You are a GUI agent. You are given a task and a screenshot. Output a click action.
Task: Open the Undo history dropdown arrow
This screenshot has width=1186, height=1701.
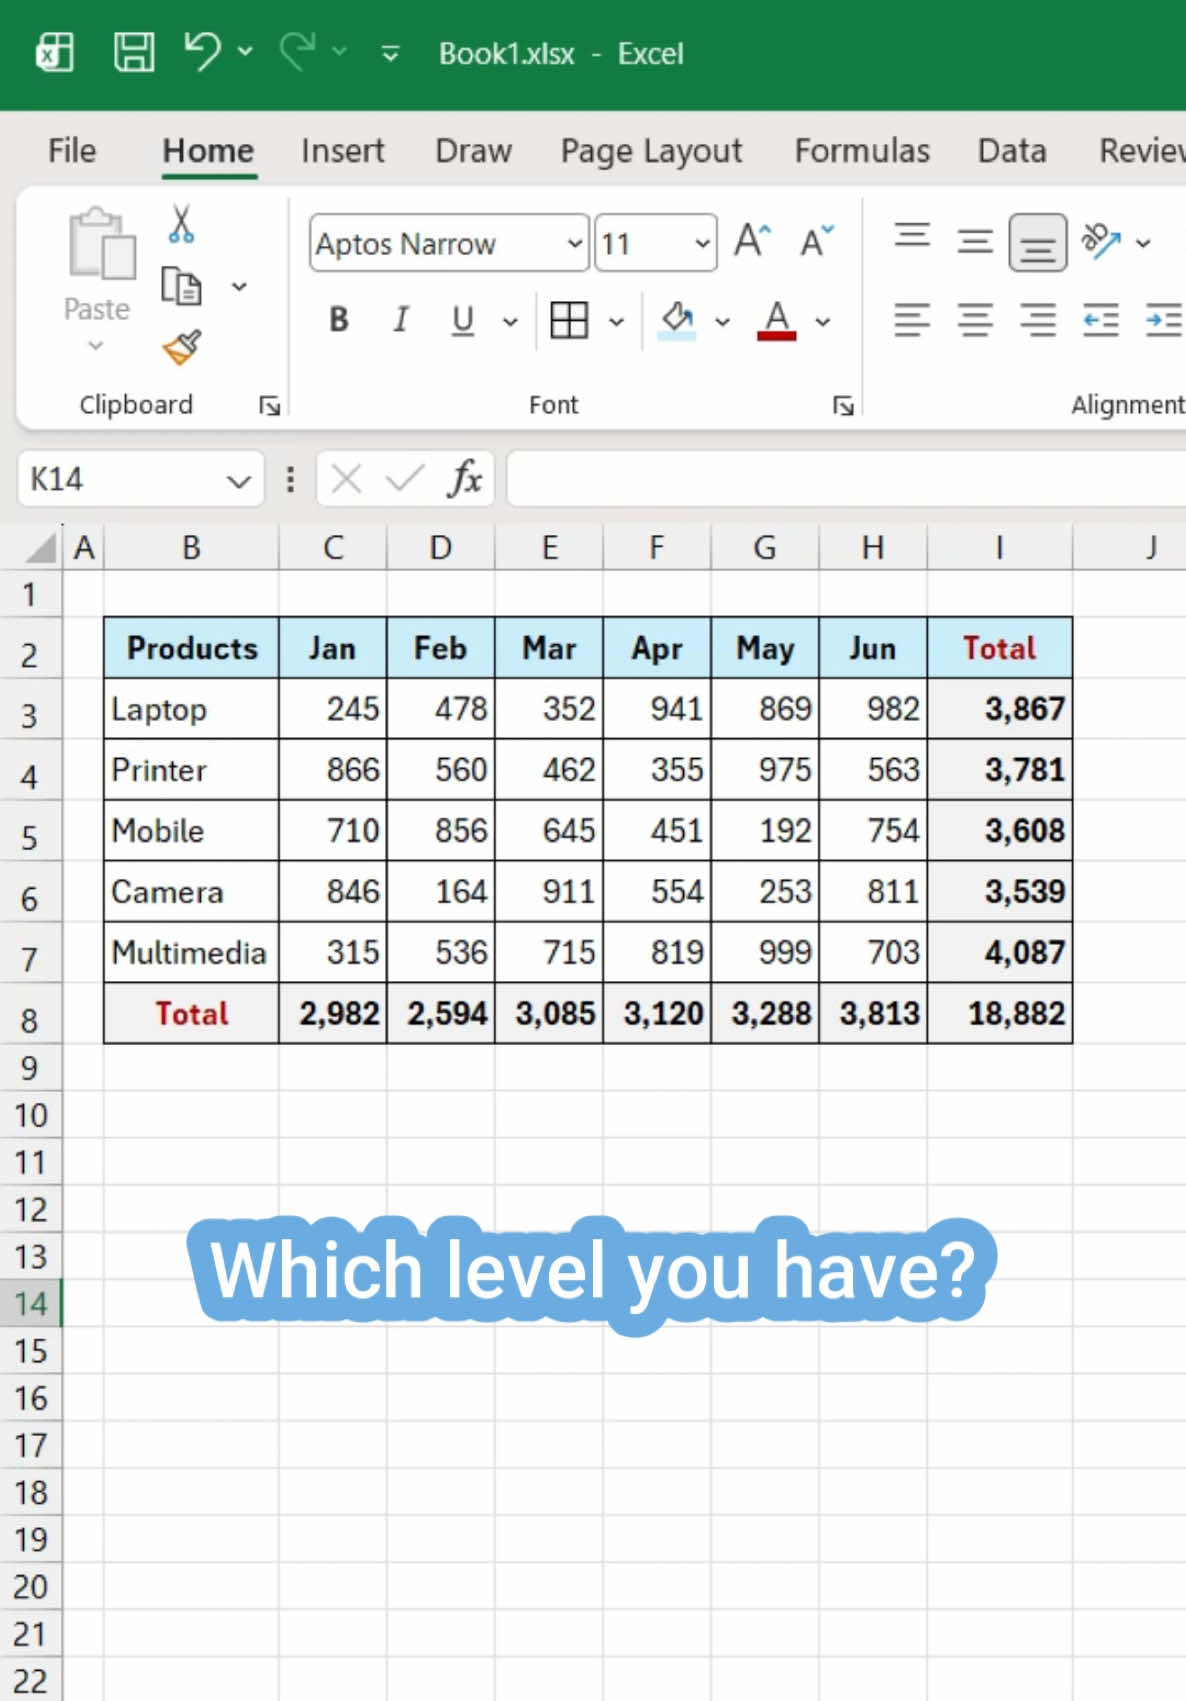pos(245,51)
